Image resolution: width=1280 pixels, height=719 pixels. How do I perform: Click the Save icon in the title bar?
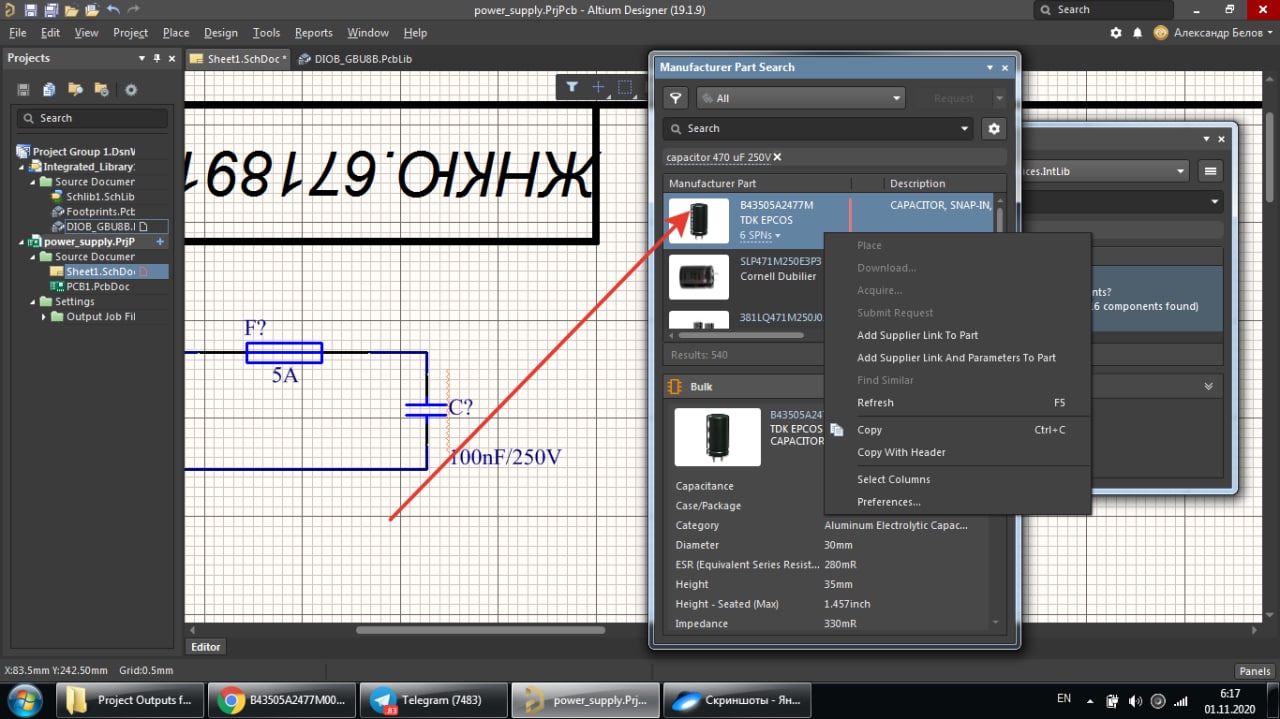point(30,10)
